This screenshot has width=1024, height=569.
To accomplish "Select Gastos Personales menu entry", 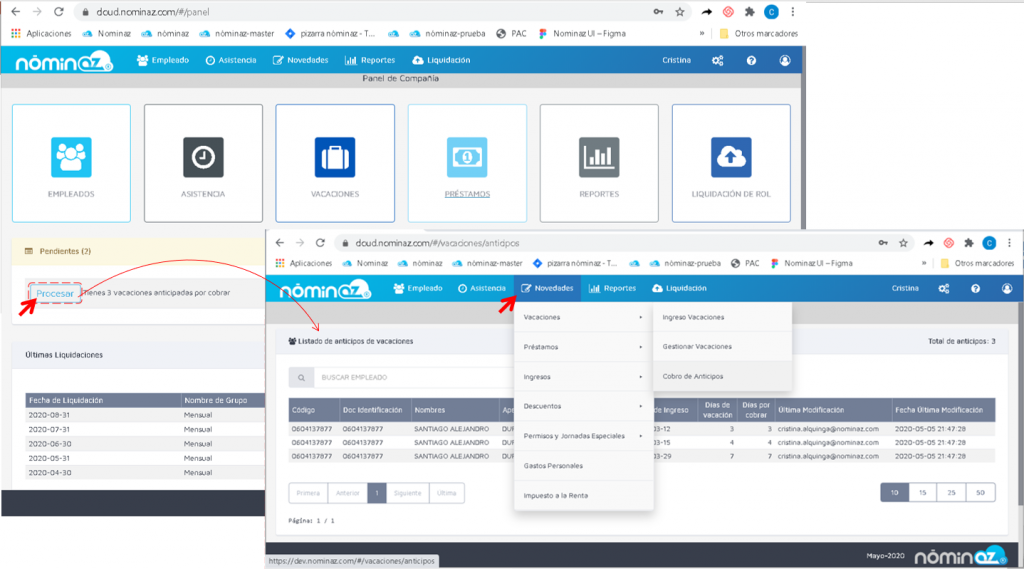I will (584, 466).
